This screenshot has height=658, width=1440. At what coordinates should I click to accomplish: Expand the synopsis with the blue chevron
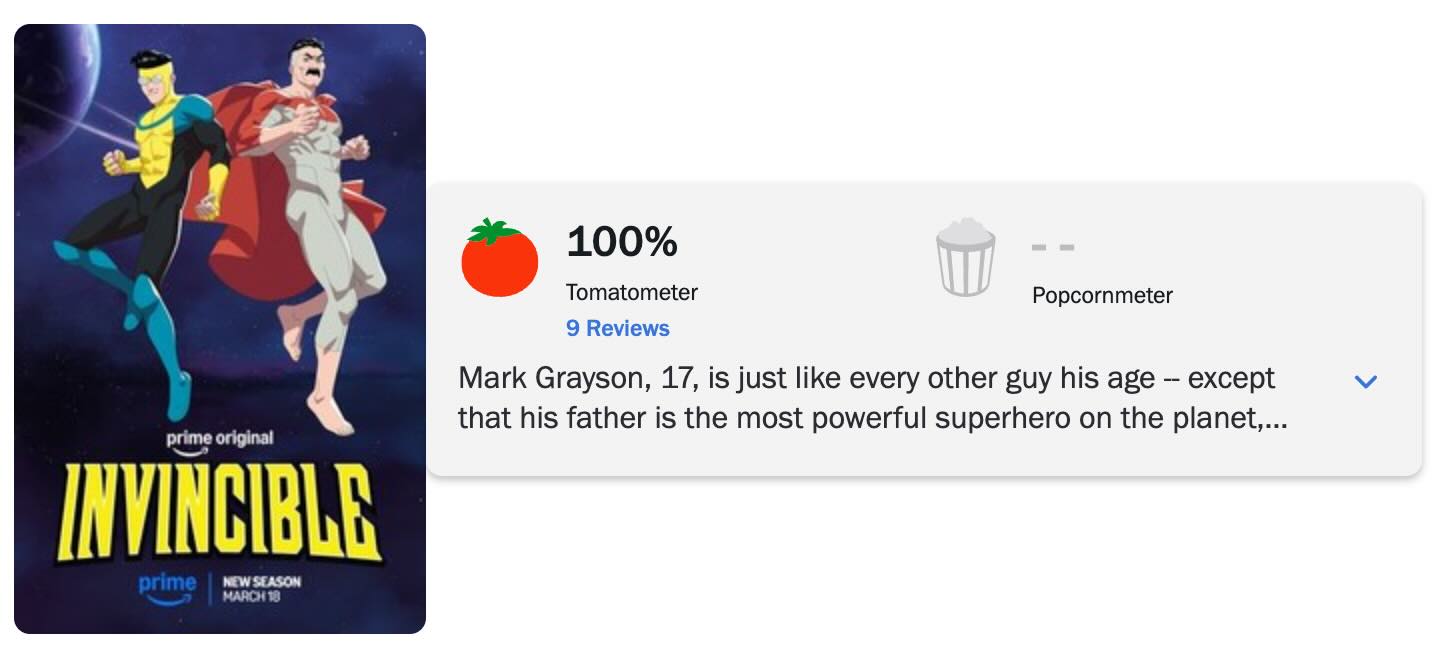(x=1365, y=381)
